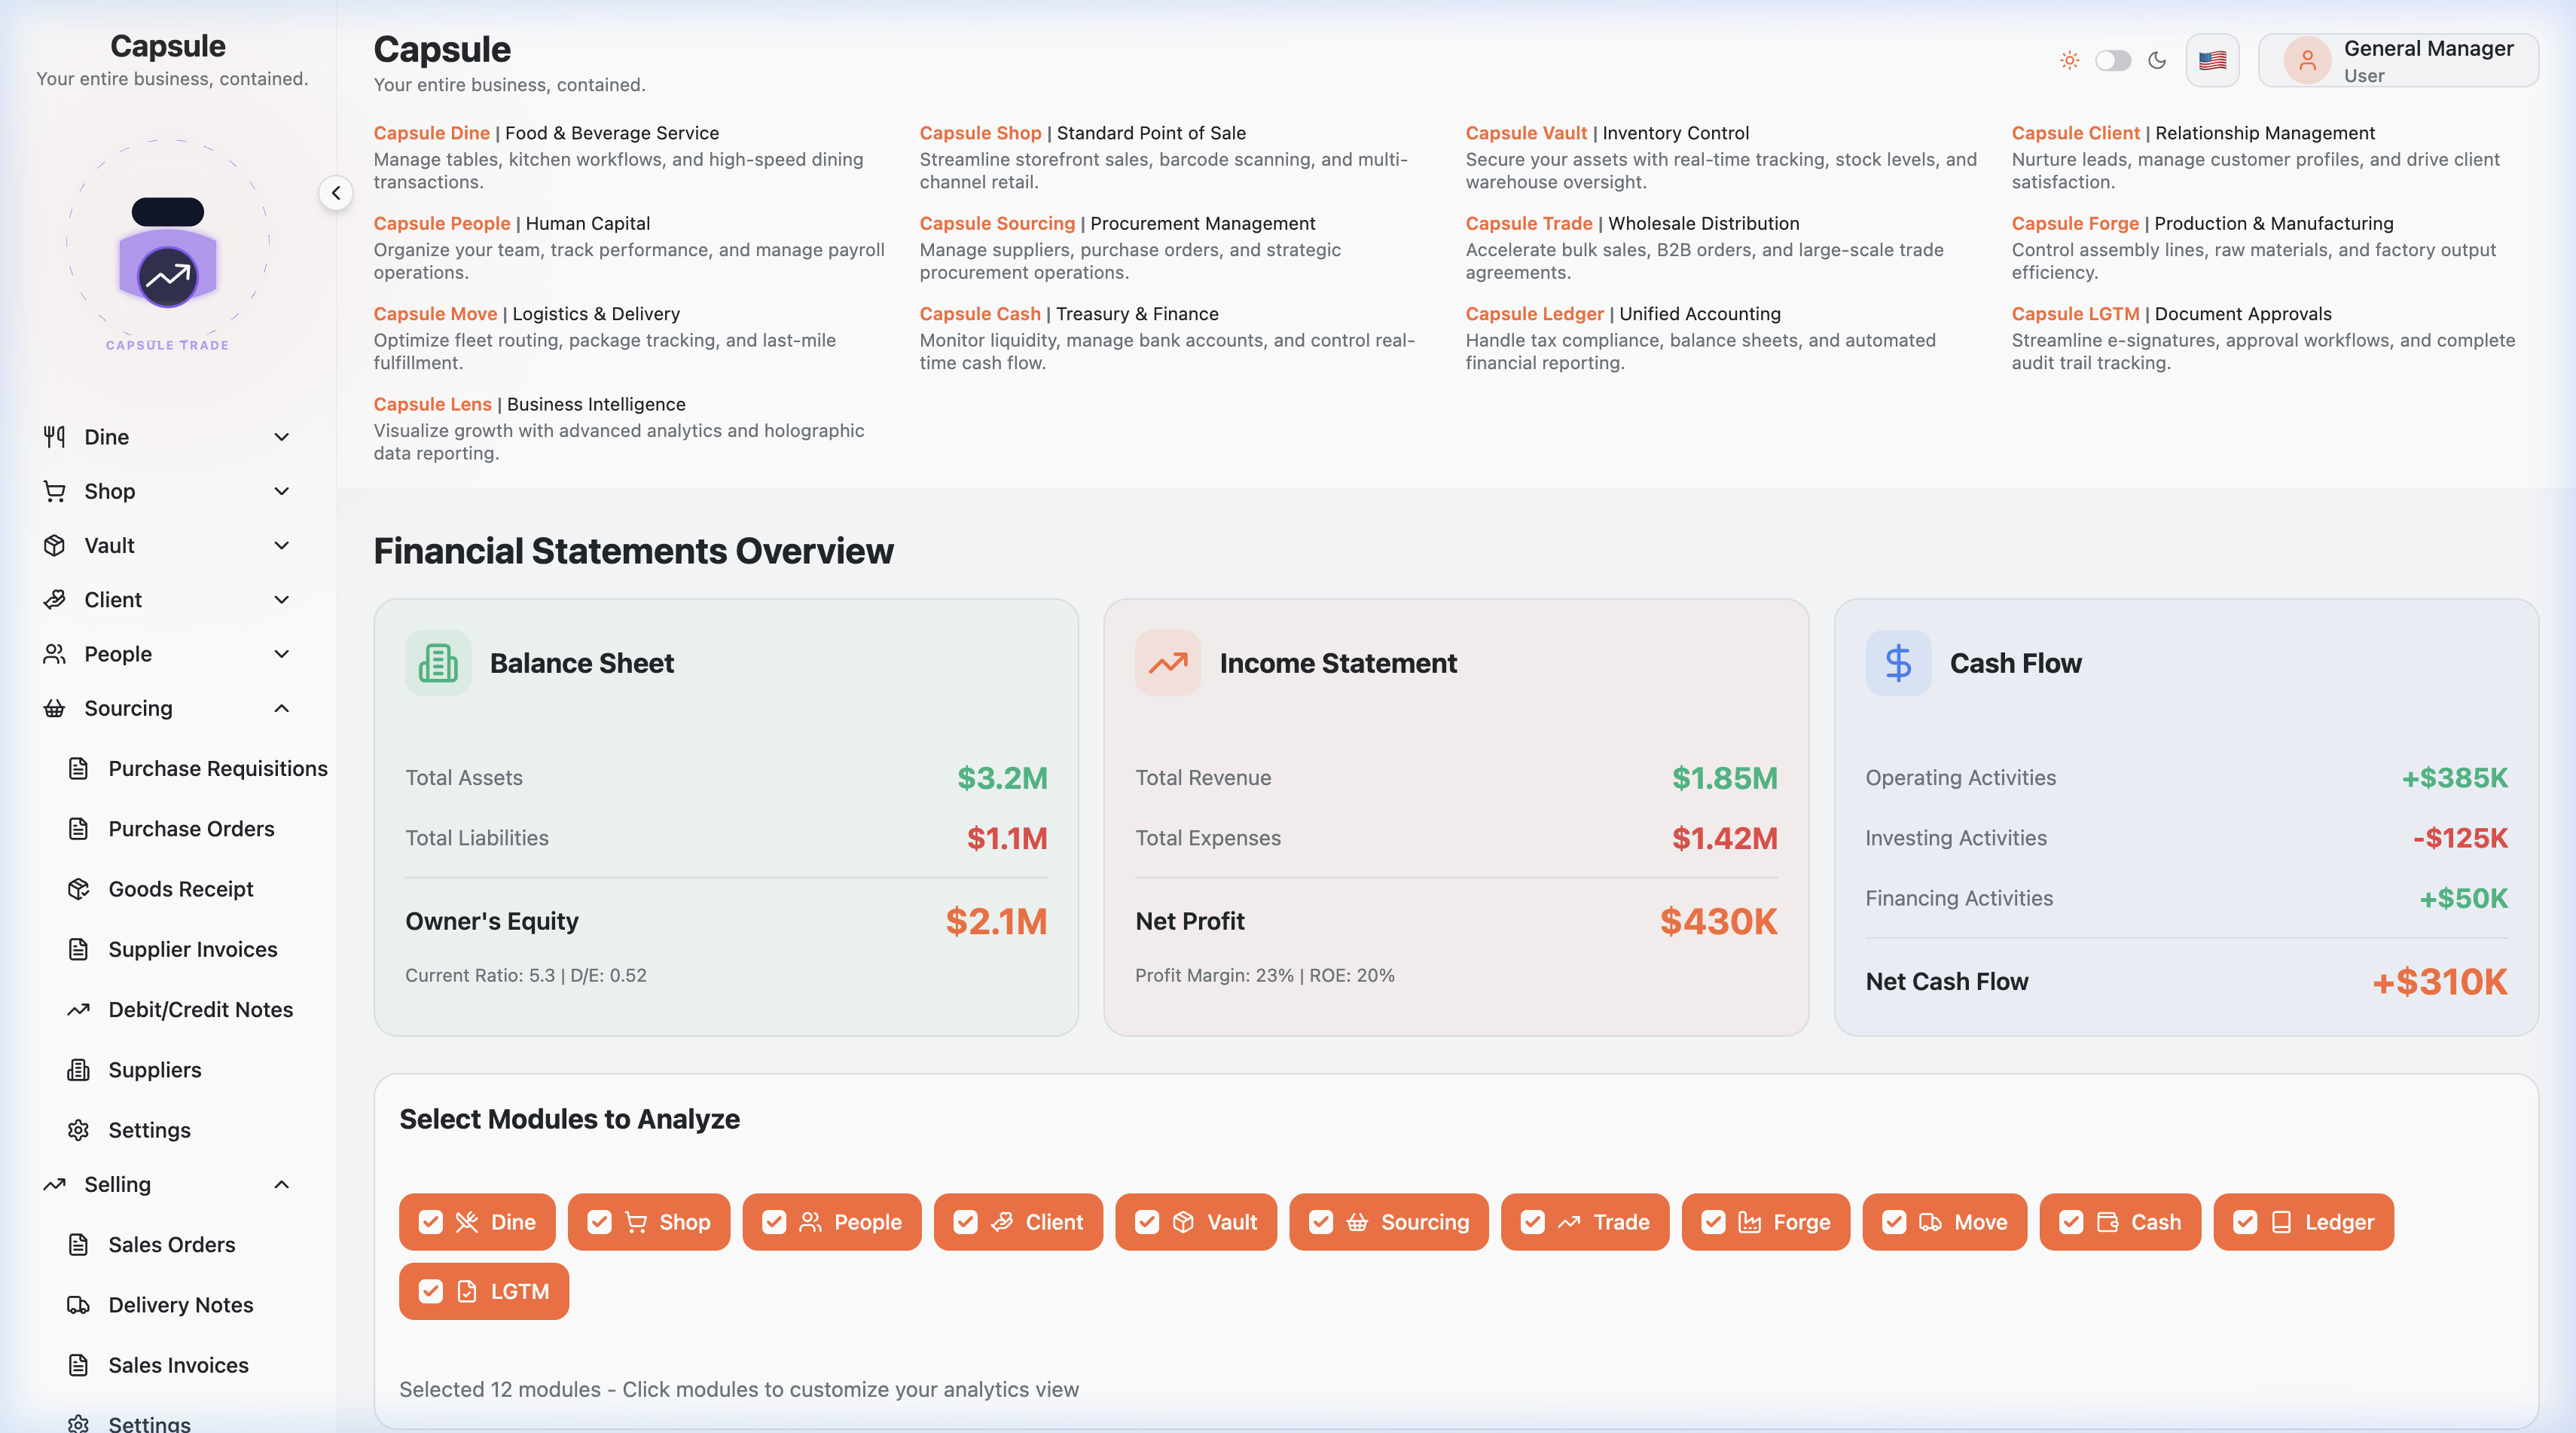The width and height of the screenshot is (2576, 1433).
Task: Collapse the Sourcing menu chevron
Action: (x=282, y=708)
